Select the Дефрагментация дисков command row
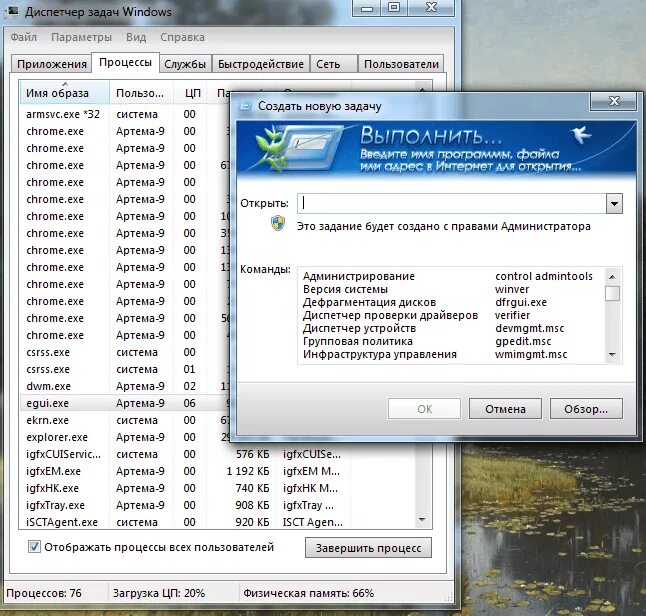The image size is (646, 616). coord(452,302)
